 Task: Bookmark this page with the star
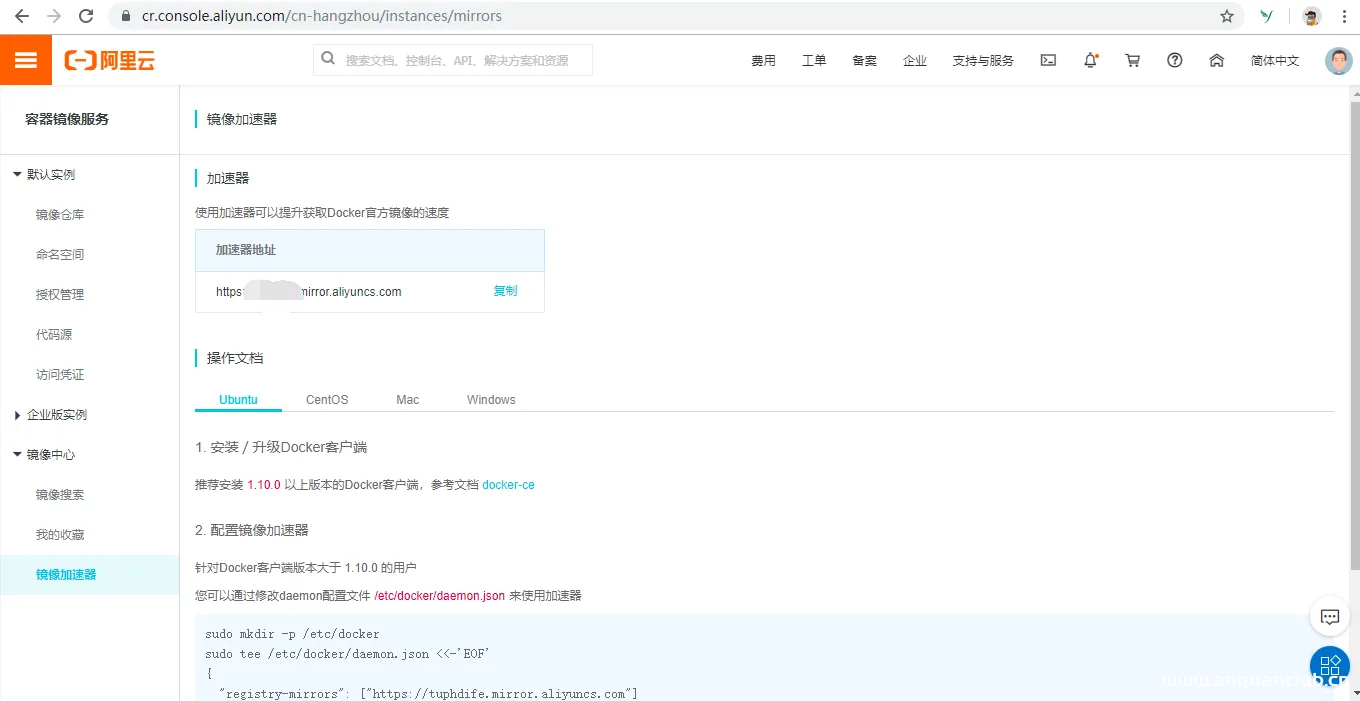[x=1227, y=16]
